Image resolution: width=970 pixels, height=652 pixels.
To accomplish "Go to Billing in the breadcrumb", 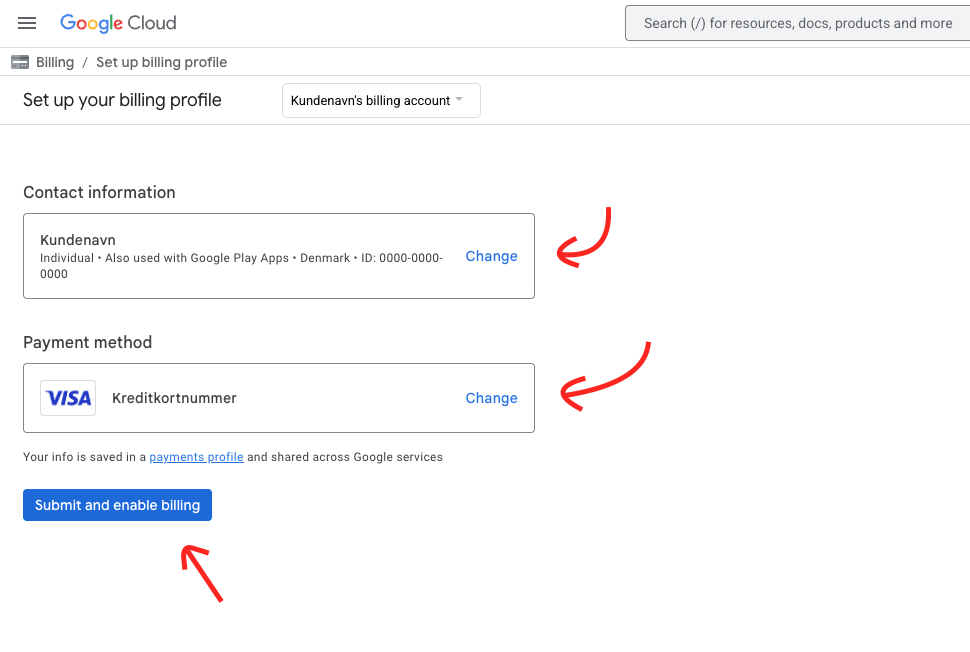I will (x=55, y=62).
